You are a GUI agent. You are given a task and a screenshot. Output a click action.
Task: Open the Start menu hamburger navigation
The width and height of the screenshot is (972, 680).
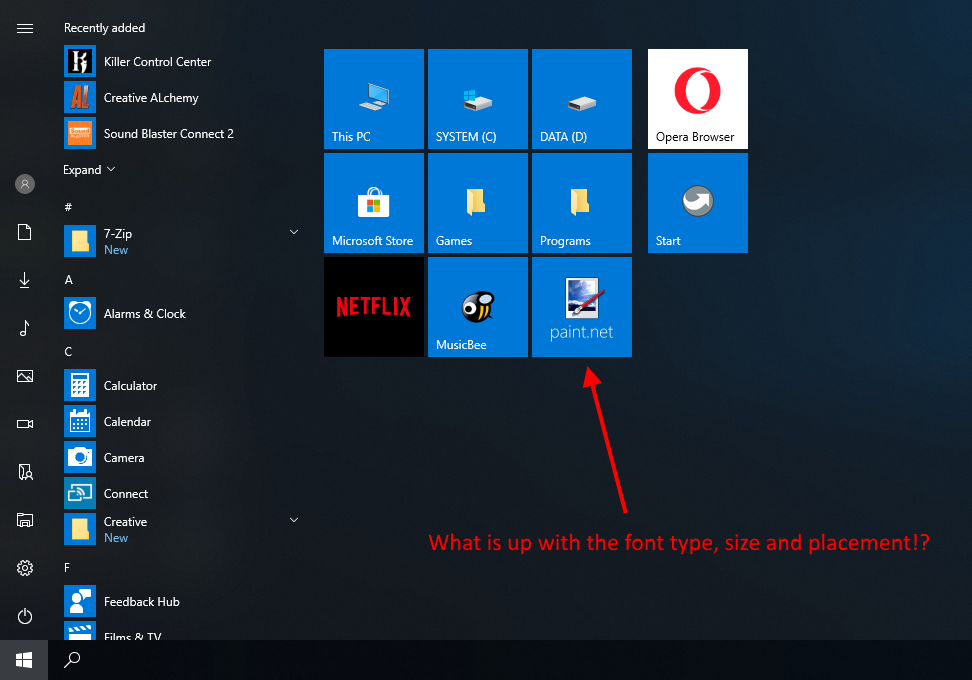click(x=24, y=28)
